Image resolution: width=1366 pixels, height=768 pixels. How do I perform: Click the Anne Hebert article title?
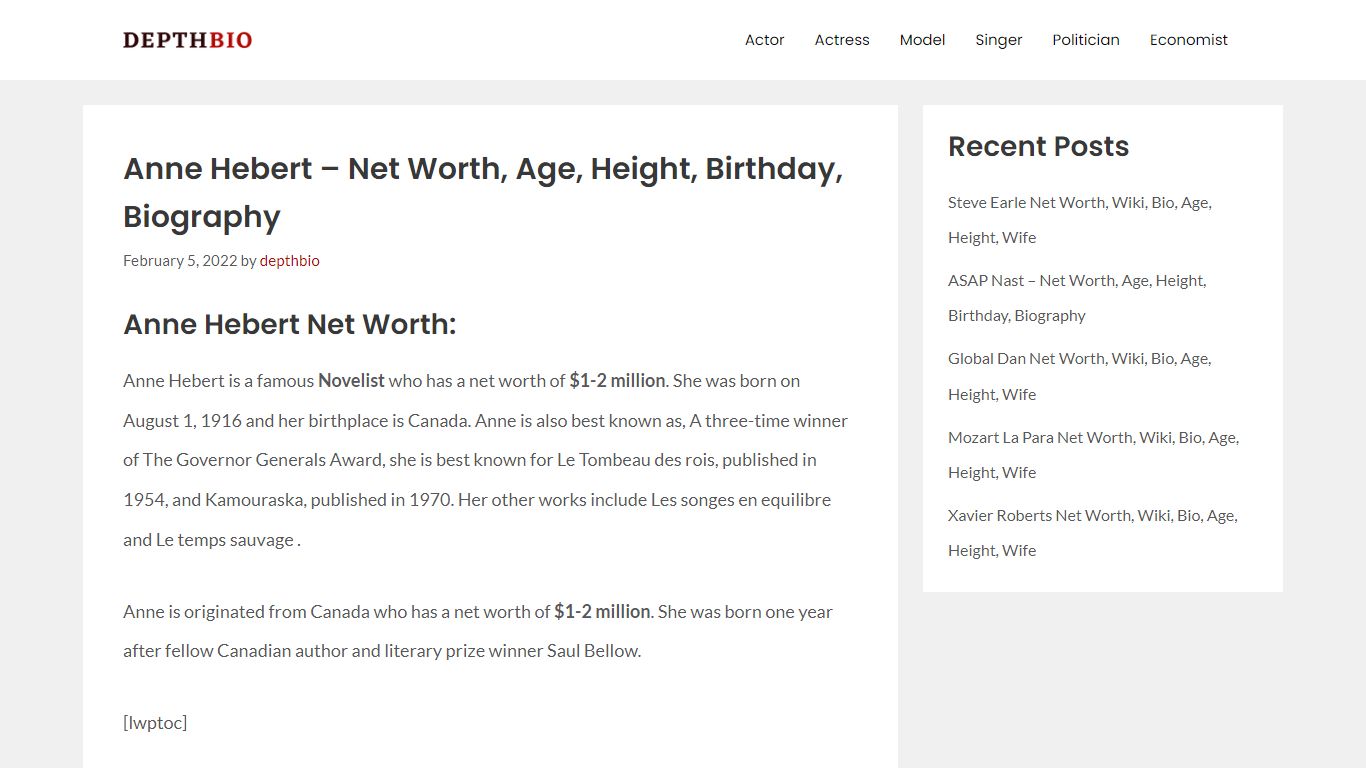tap(483, 192)
